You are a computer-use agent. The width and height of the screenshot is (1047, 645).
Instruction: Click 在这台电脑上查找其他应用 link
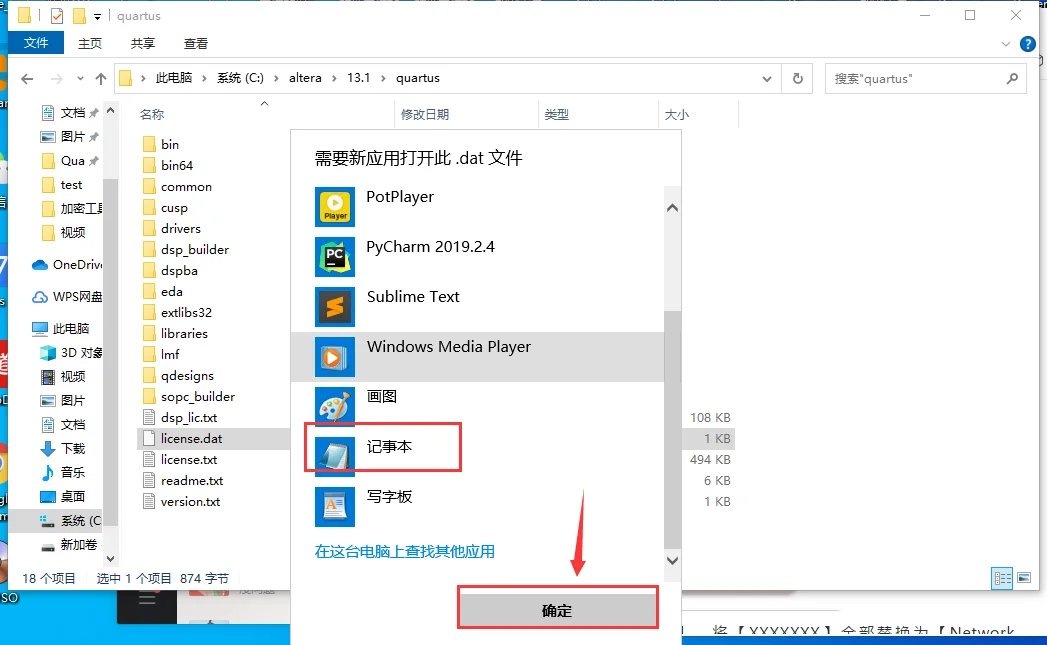click(405, 552)
